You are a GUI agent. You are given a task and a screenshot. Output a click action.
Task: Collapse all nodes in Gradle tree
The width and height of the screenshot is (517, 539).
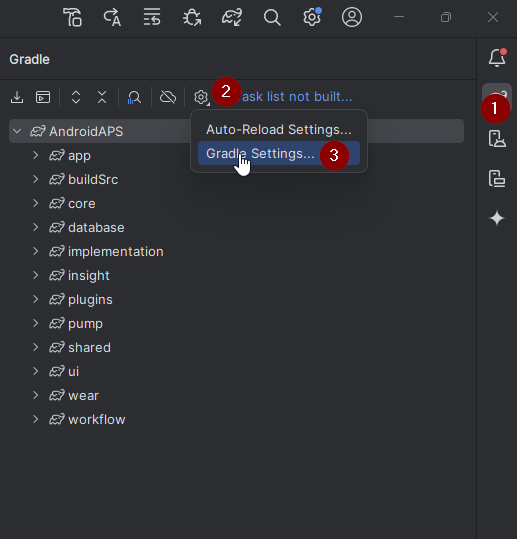point(102,97)
